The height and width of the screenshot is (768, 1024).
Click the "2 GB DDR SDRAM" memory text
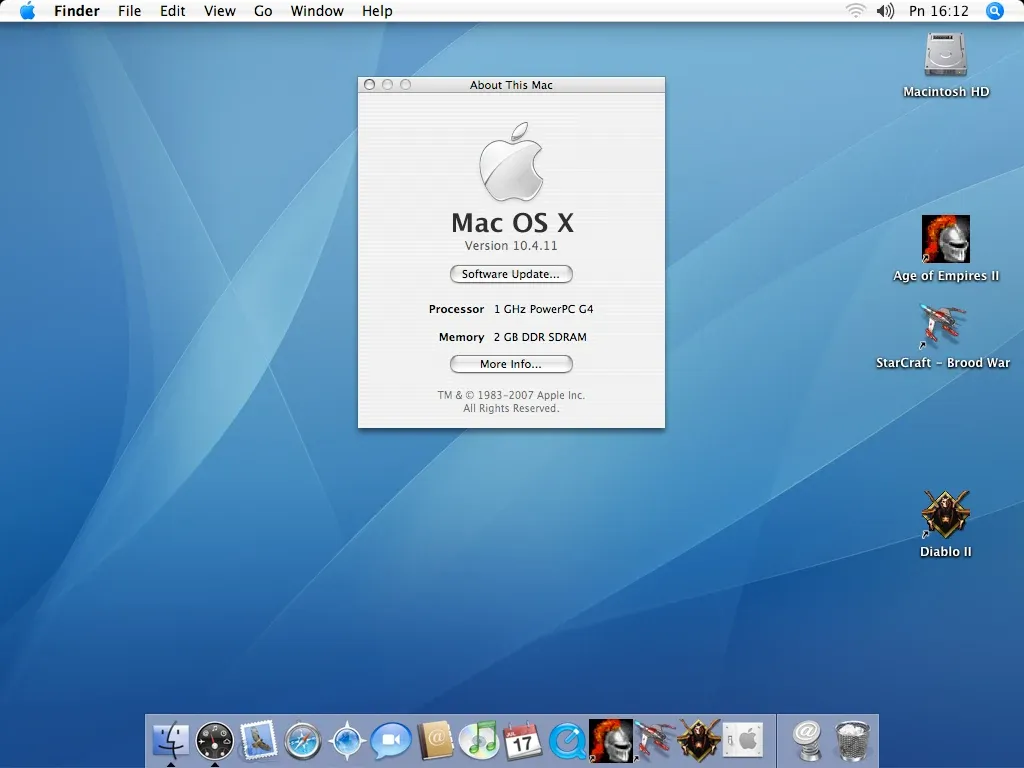pyautogui.click(x=540, y=337)
